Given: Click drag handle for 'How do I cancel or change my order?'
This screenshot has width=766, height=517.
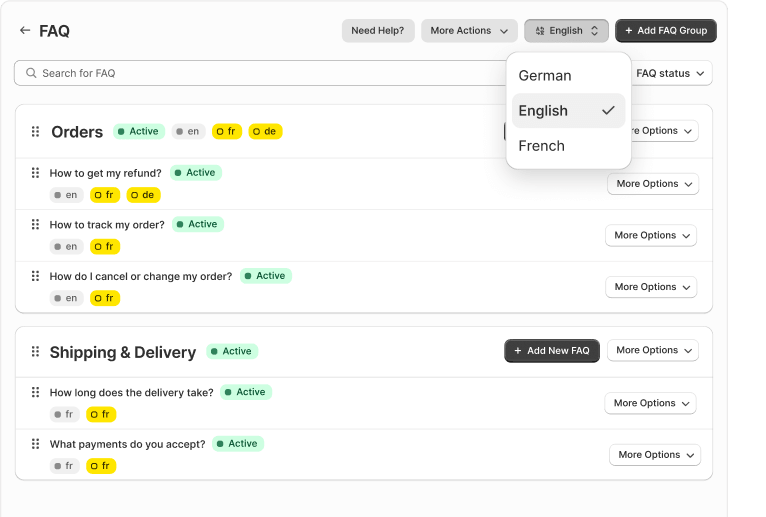Looking at the screenshot, I should (35, 276).
